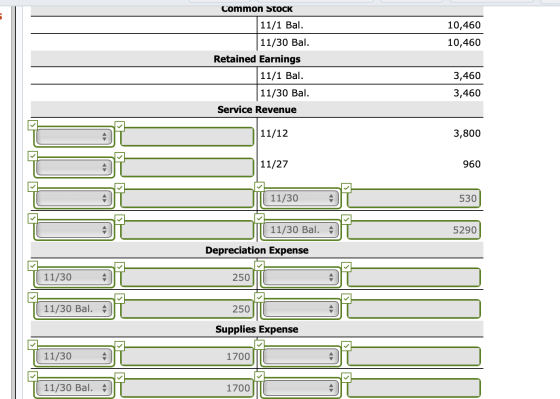Click green checkmark on Supplies Expense 11/30 dropdown

click(x=32, y=345)
